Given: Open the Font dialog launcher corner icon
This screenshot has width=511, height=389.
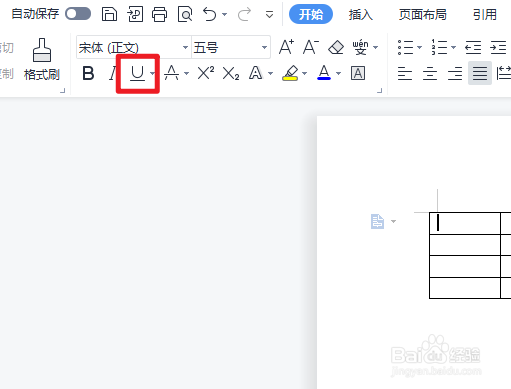Looking at the screenshot, I should [380, 90].
